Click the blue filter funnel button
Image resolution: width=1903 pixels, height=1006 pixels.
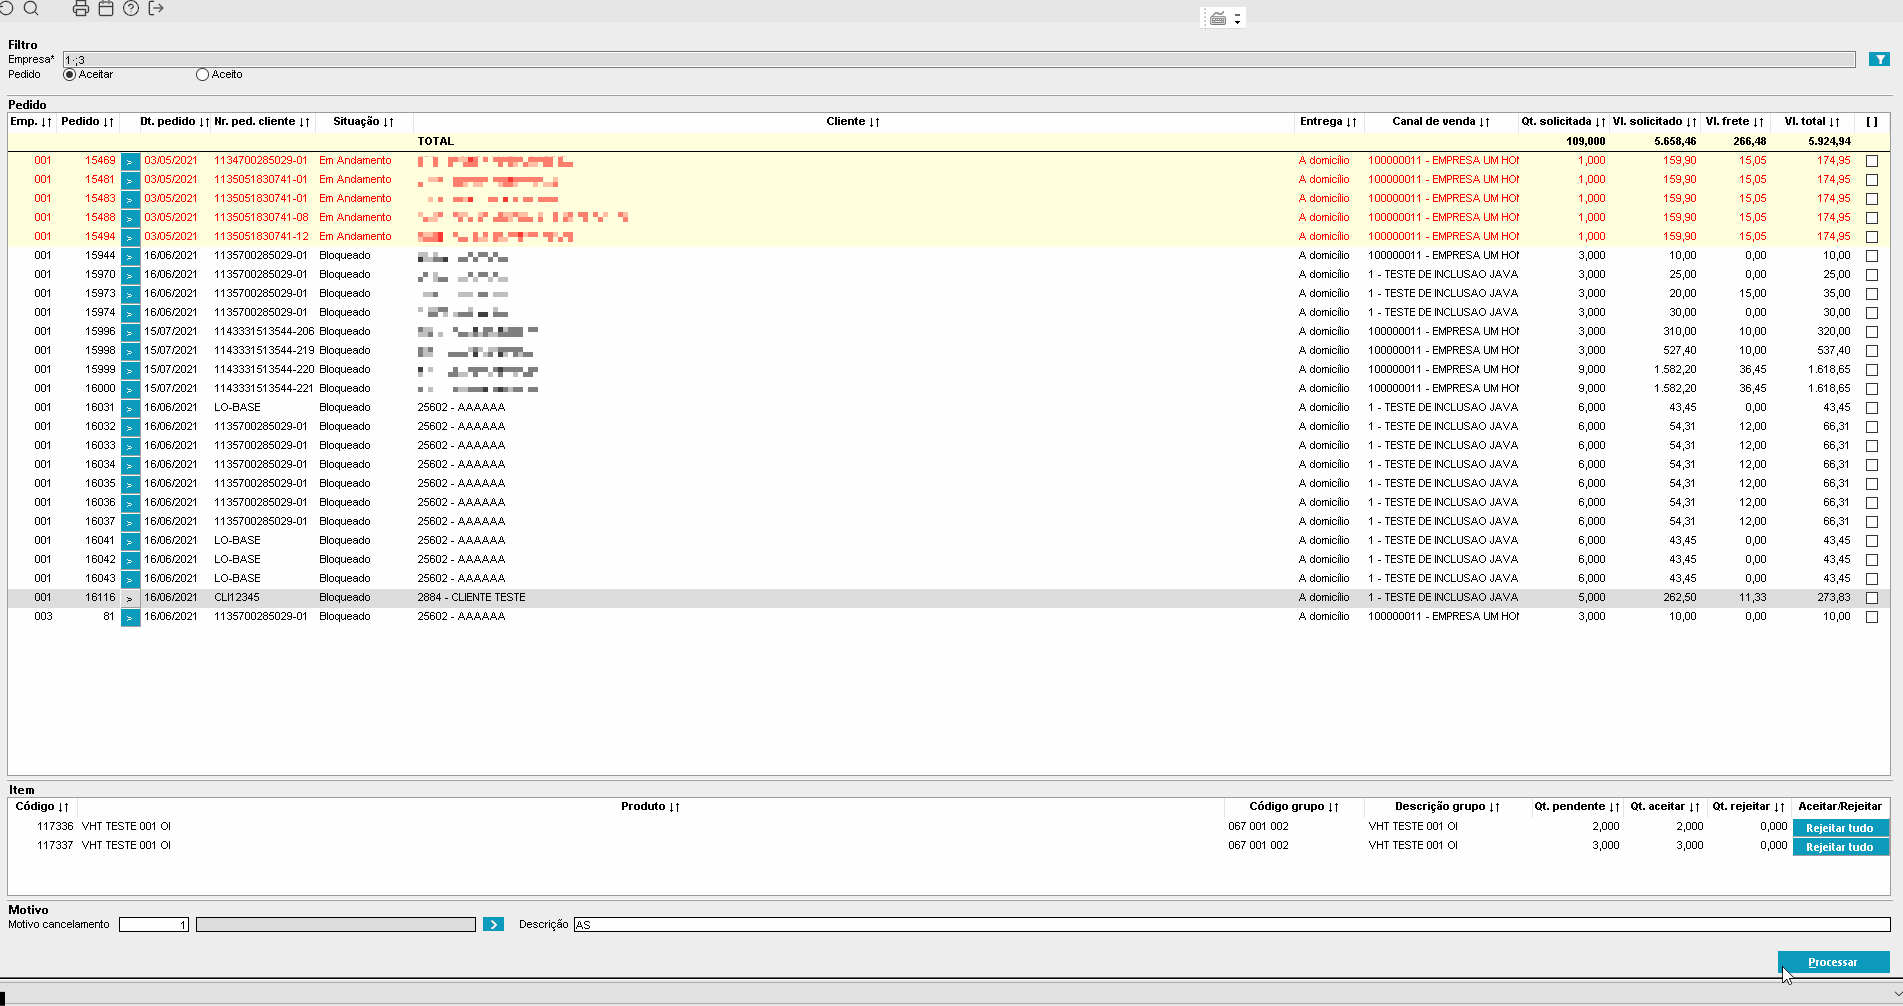click(x=1880, y=60)
